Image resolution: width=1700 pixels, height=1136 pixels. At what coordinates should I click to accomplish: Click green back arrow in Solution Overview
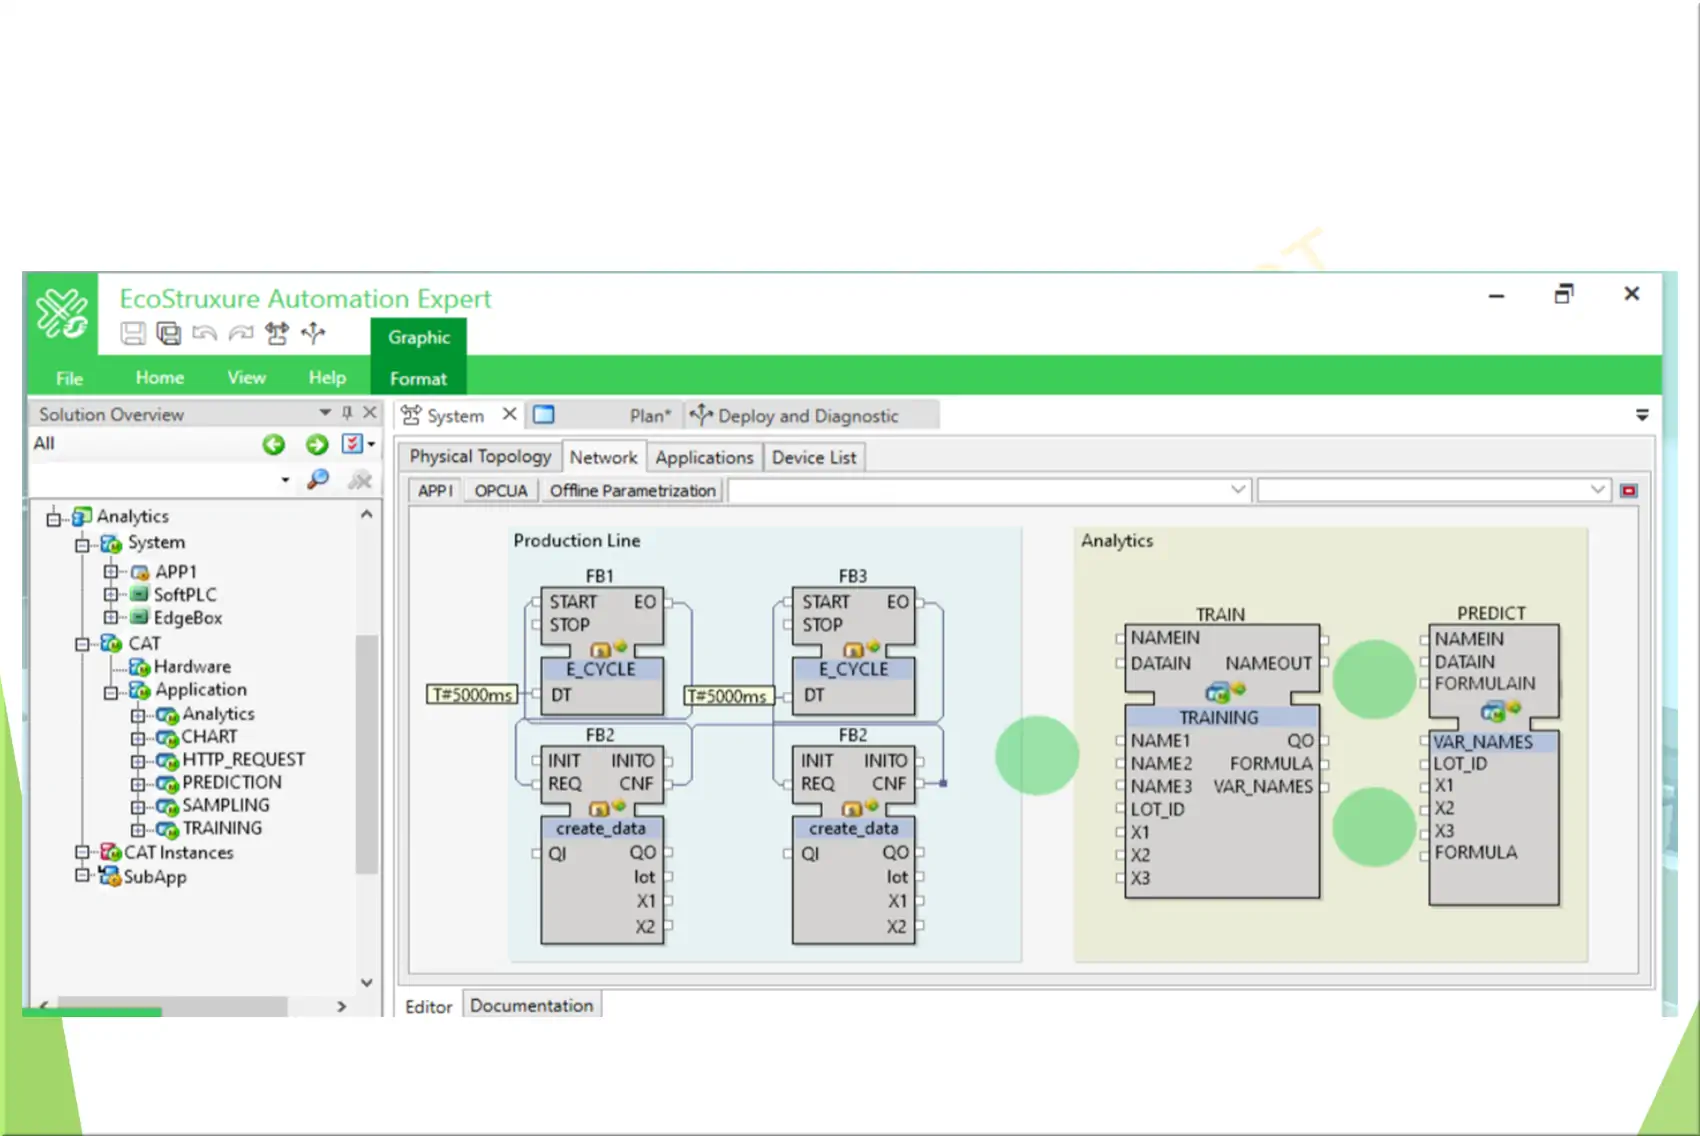coord(273,444)
